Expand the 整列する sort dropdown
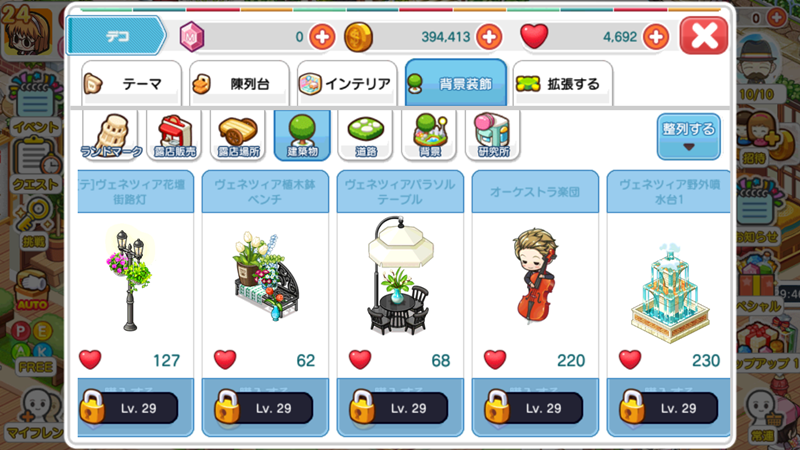Viewport: 800px width, 450px height. [x=689, y=136]
